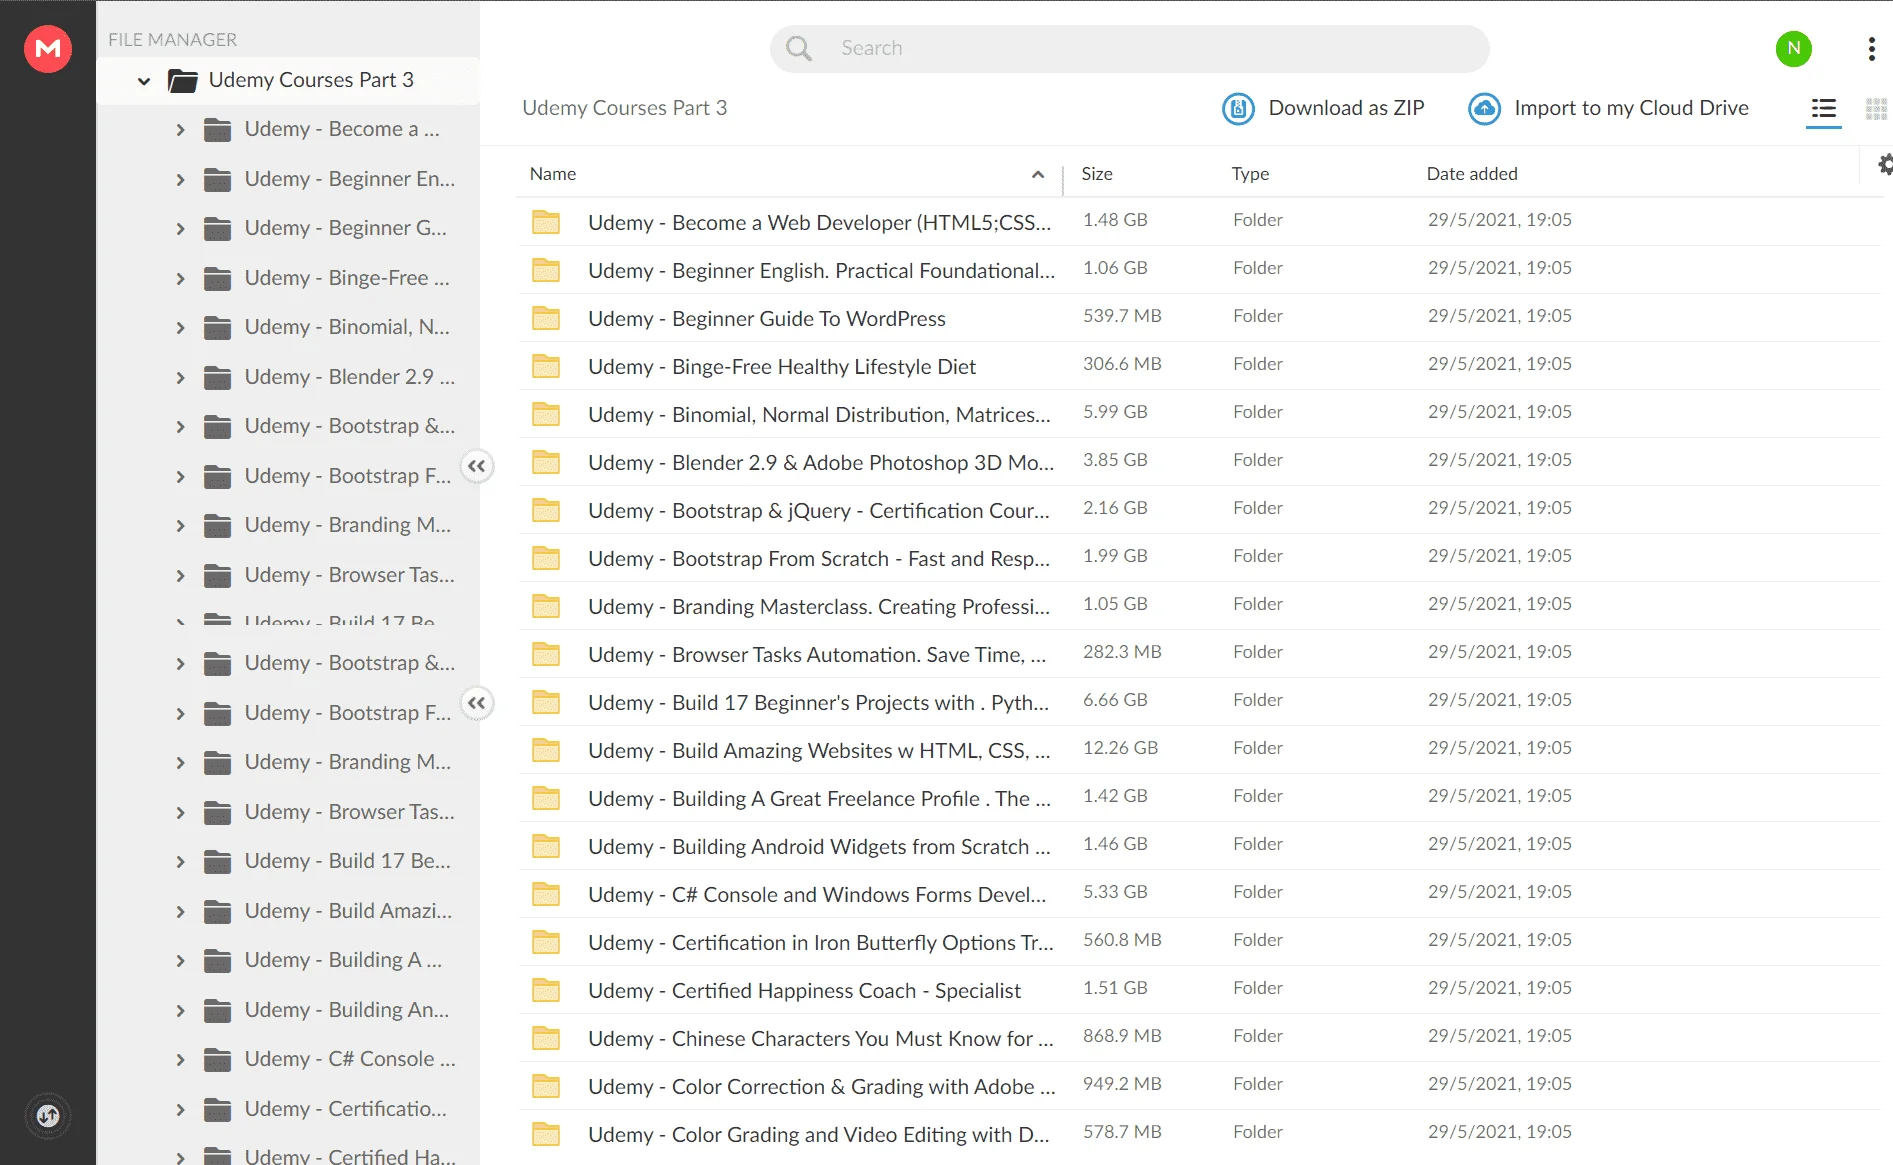Open the three-dot more options menu
The height and width of the screenshot is (1165, 1893).
point(1871,49)
